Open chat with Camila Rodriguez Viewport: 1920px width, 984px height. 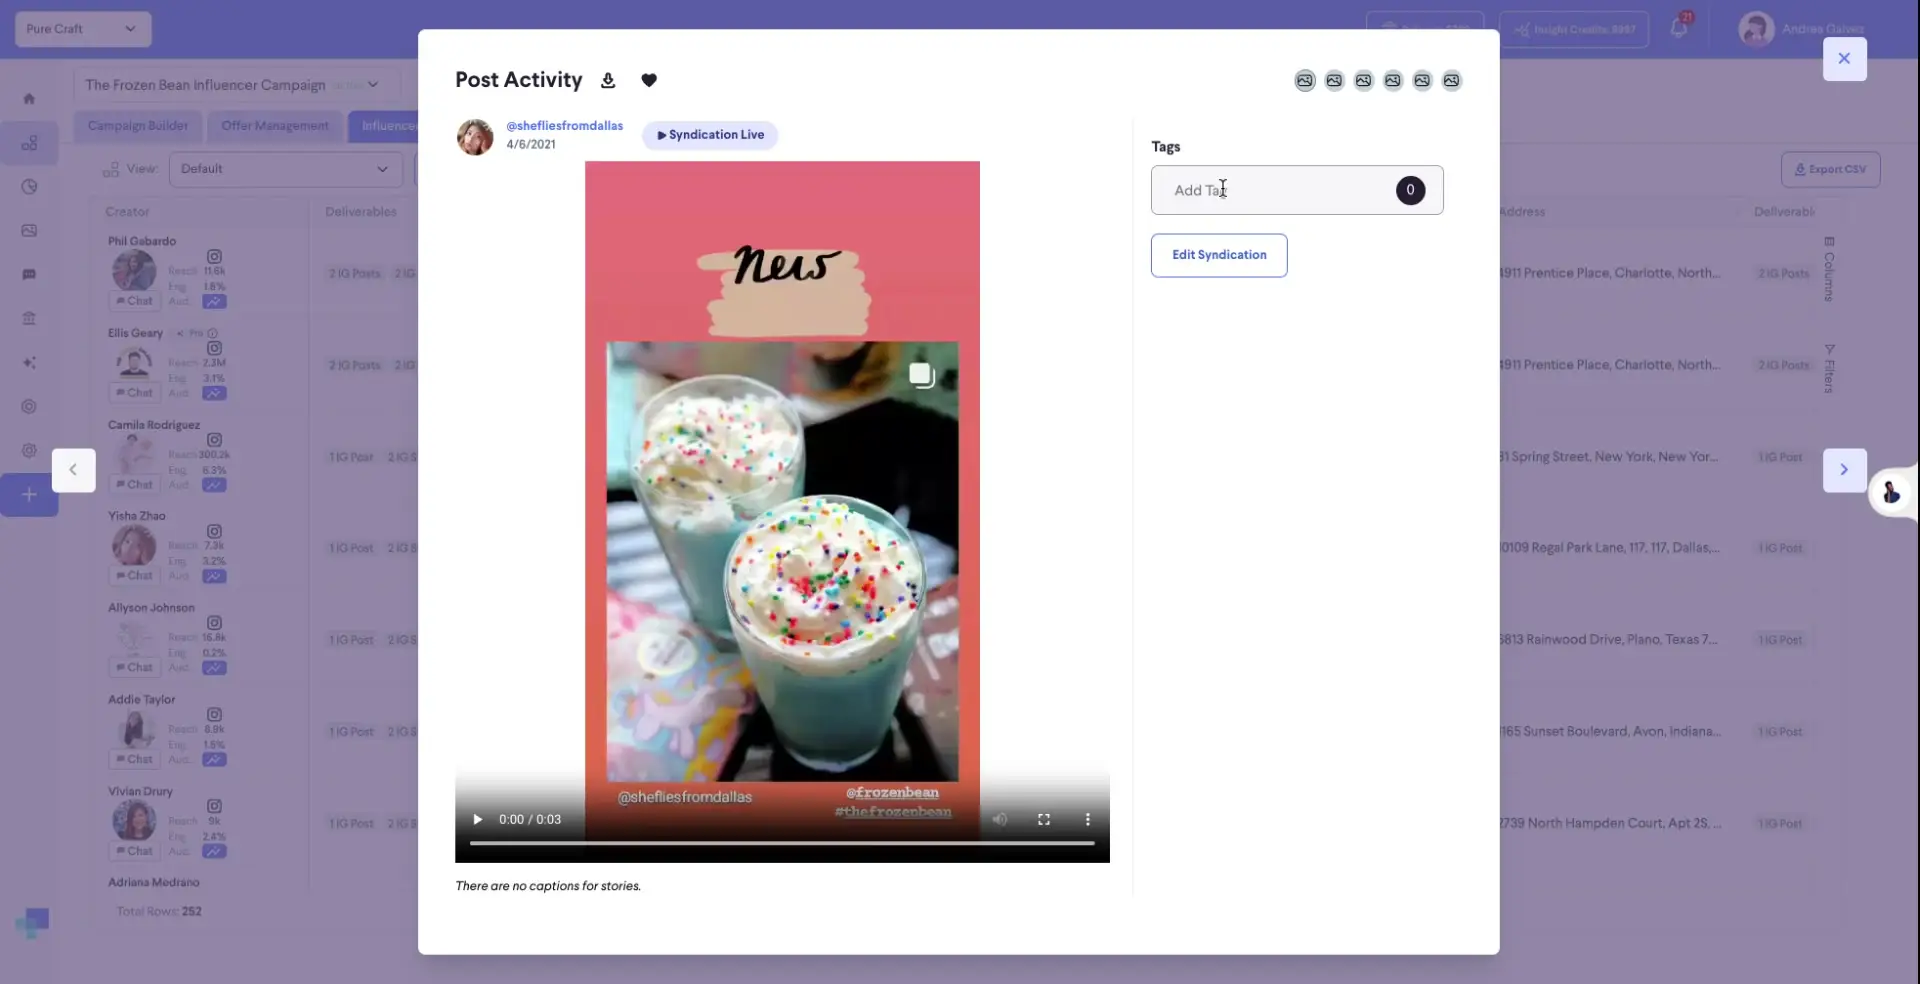(x=134, y=485)
